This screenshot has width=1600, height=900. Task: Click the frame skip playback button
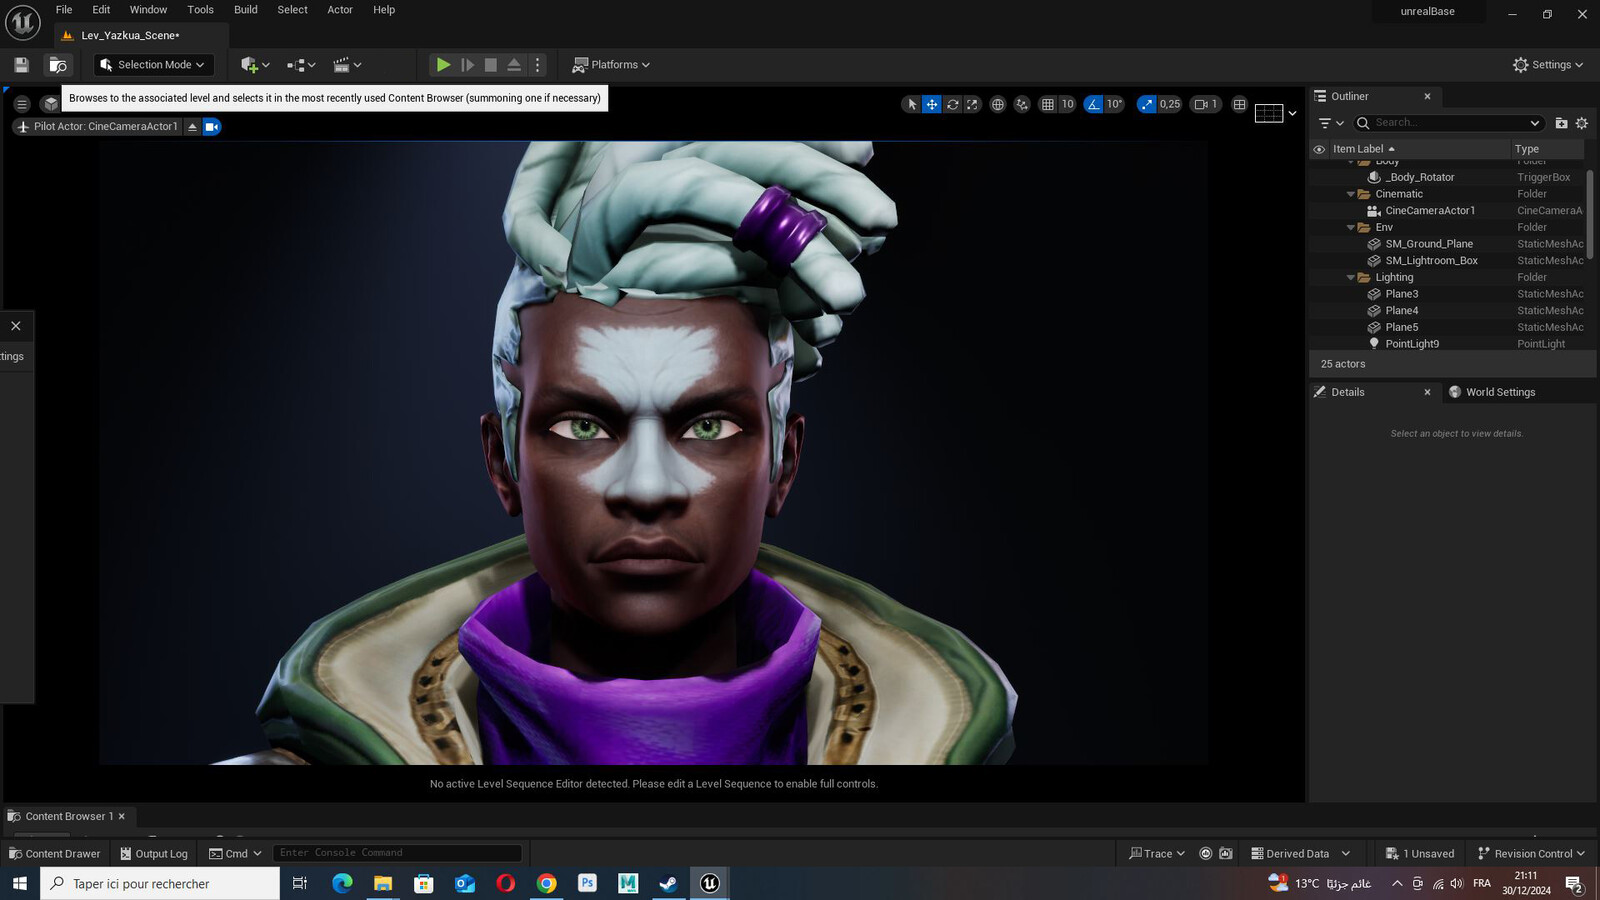tap(467, 65)
